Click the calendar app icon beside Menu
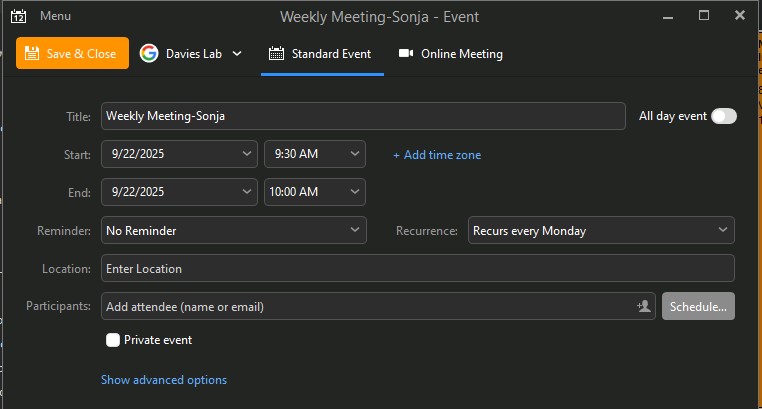 18,16
